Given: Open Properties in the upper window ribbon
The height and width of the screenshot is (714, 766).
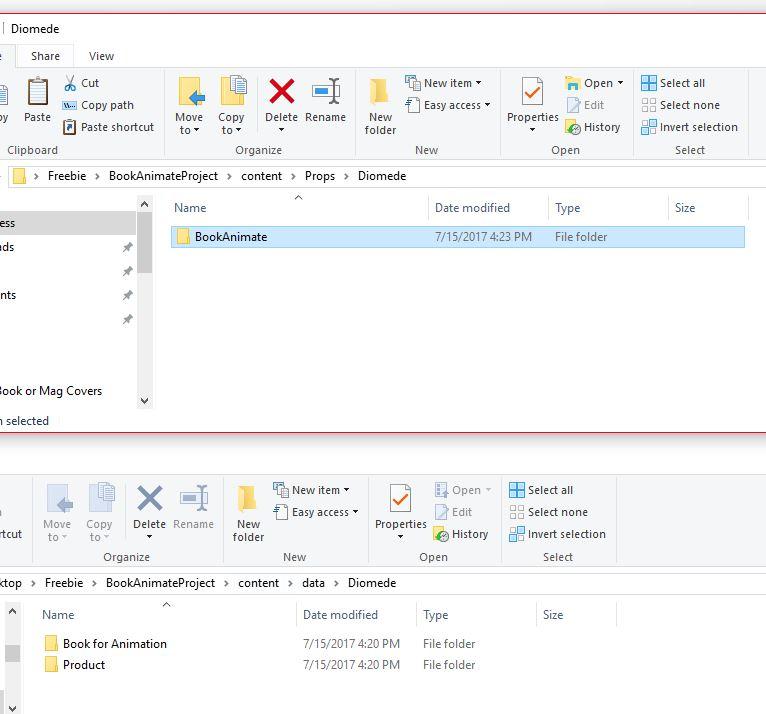Looking at the screenshot, I should [532, 104].
